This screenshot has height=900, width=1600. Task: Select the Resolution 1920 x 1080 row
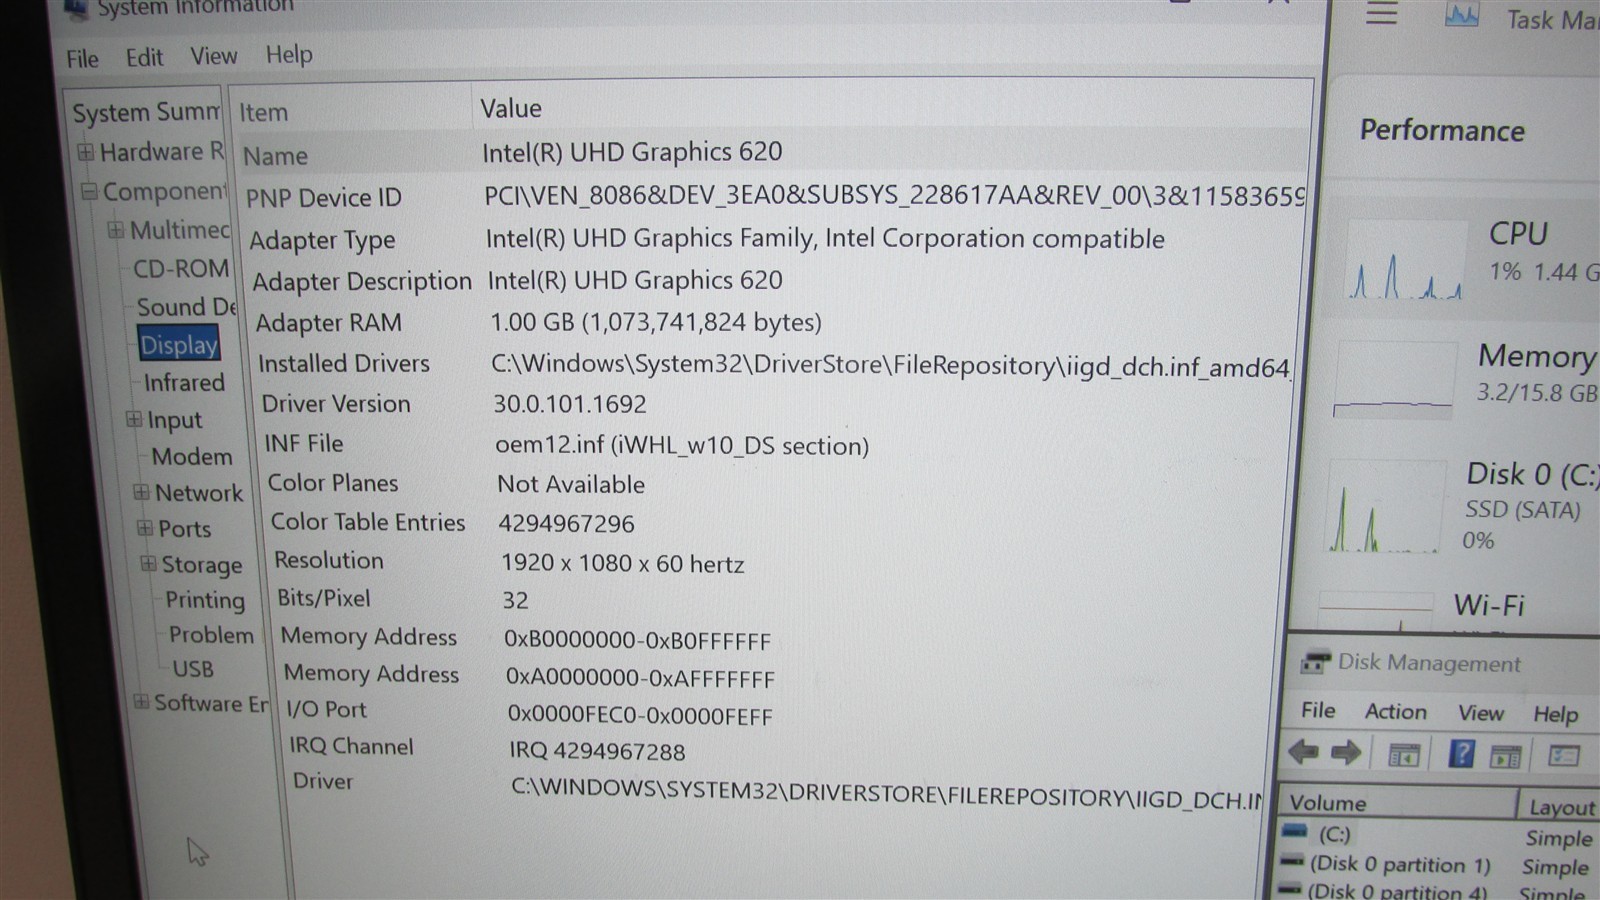[777, 562]
